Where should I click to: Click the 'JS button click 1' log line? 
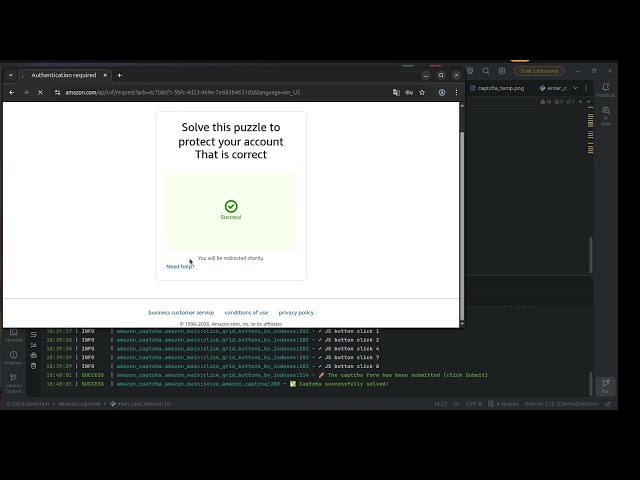(213, 331)
